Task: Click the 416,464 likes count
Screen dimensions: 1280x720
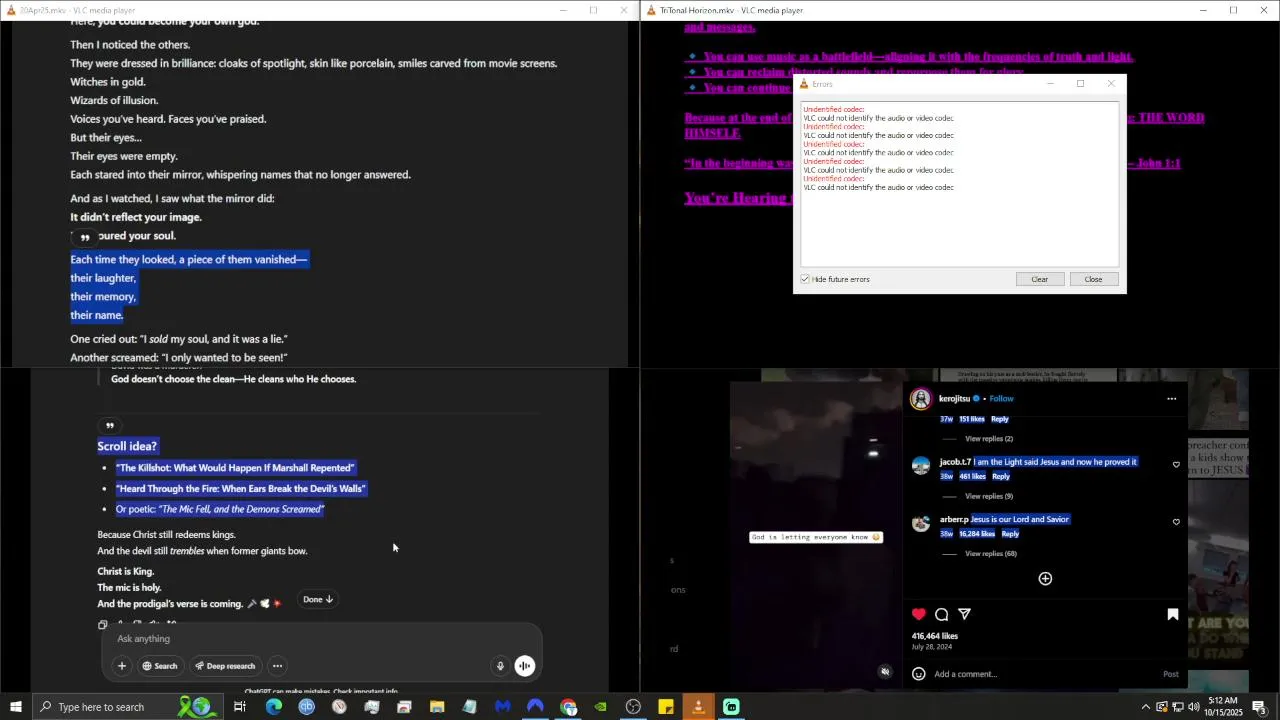Action: coord(934,636)
